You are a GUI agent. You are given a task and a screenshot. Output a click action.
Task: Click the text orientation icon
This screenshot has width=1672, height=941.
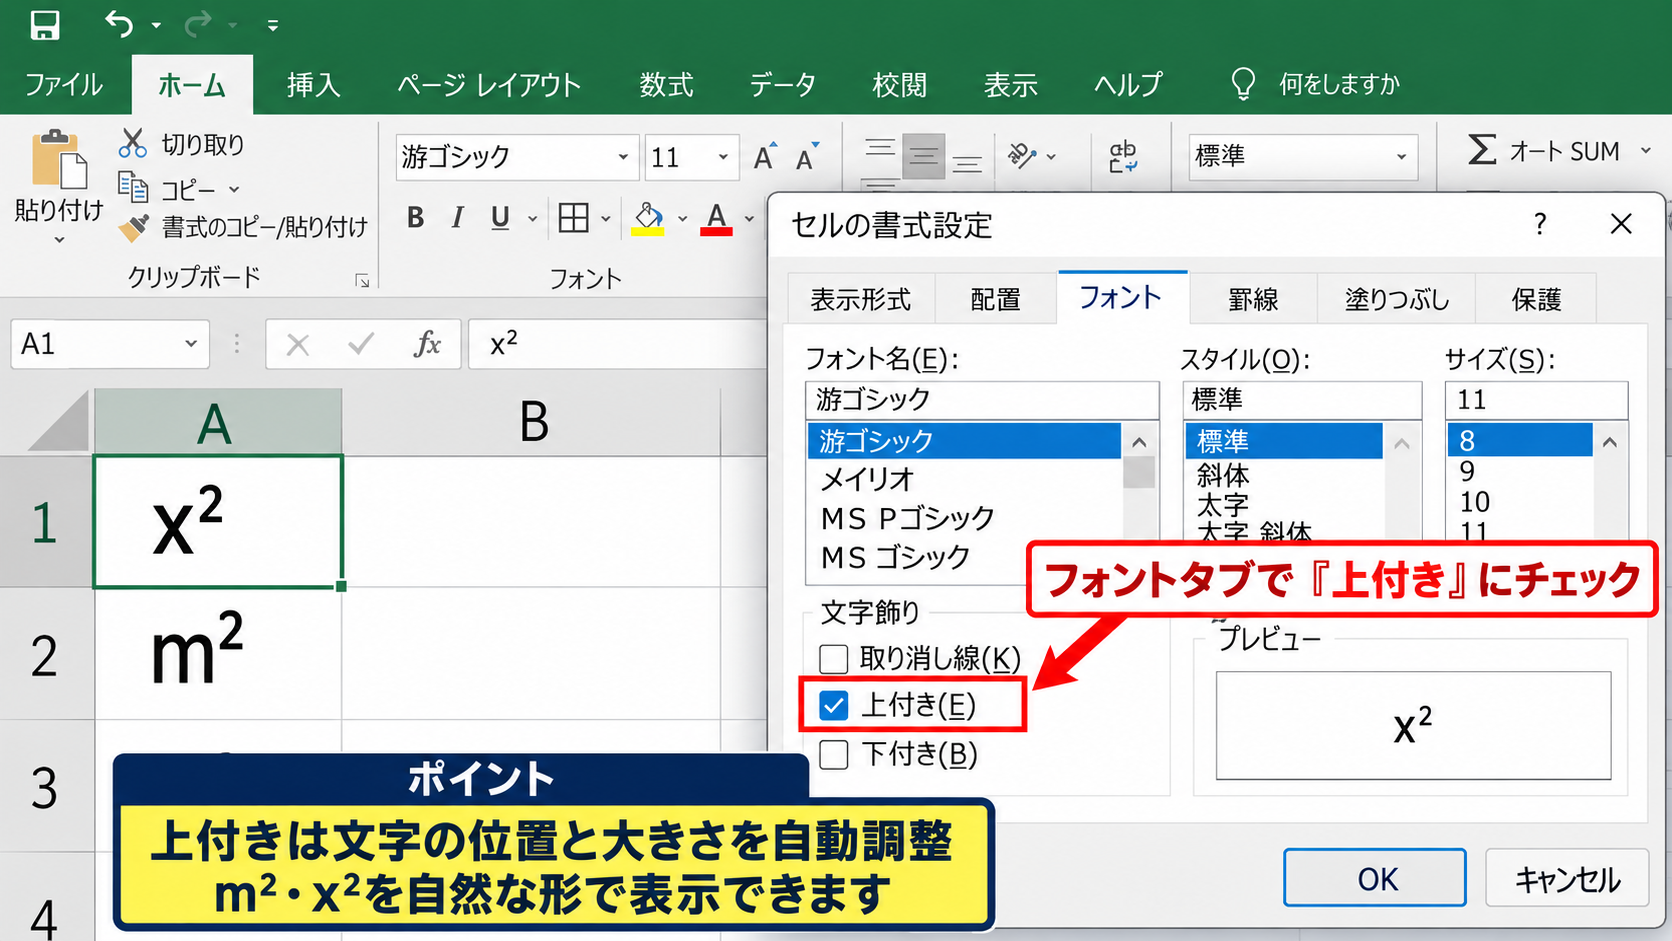coord(1022,156)
